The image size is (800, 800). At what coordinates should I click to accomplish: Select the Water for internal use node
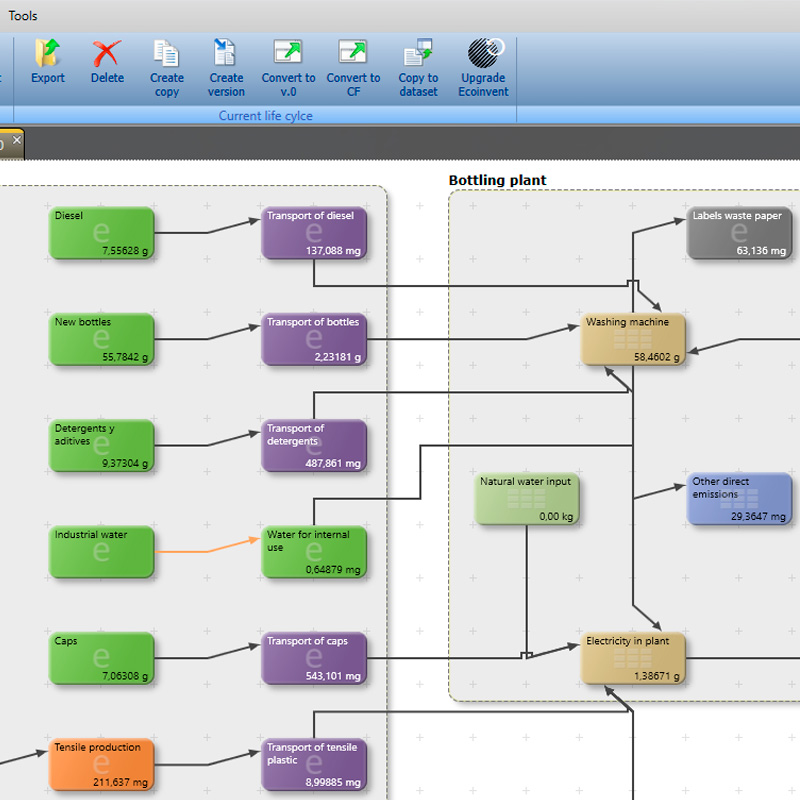pyautogui.click(x=314, y=552)
